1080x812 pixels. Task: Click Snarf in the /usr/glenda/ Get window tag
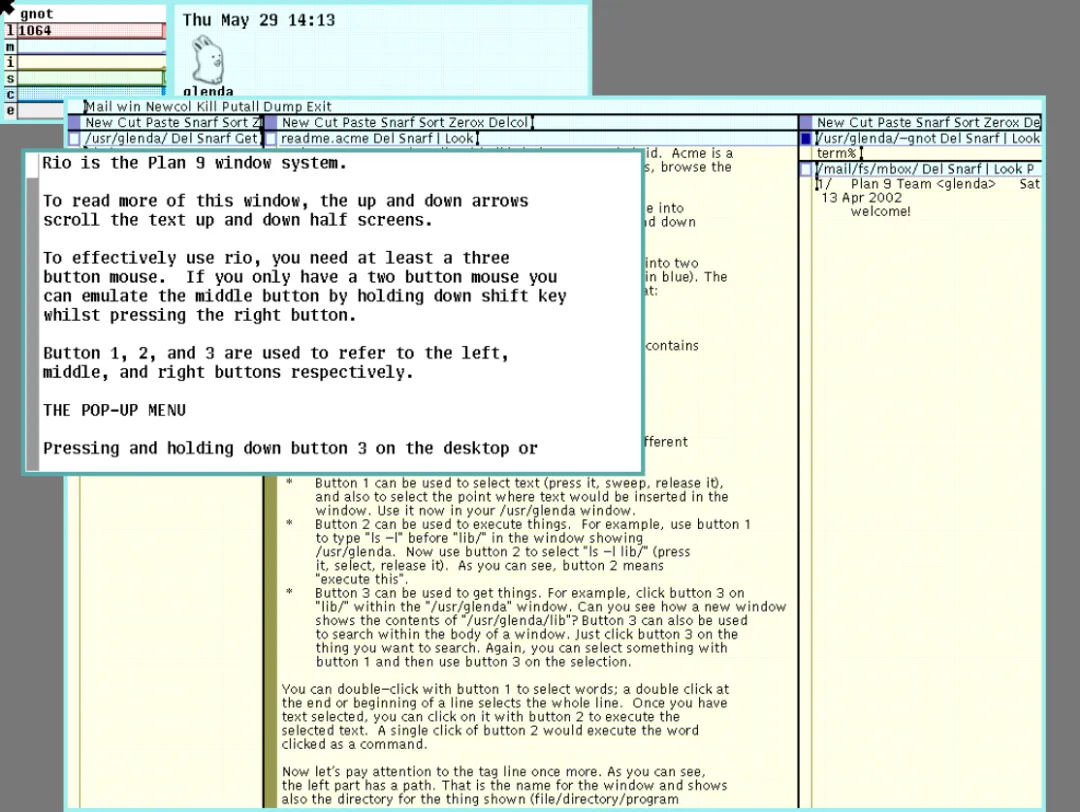[214, 138]
